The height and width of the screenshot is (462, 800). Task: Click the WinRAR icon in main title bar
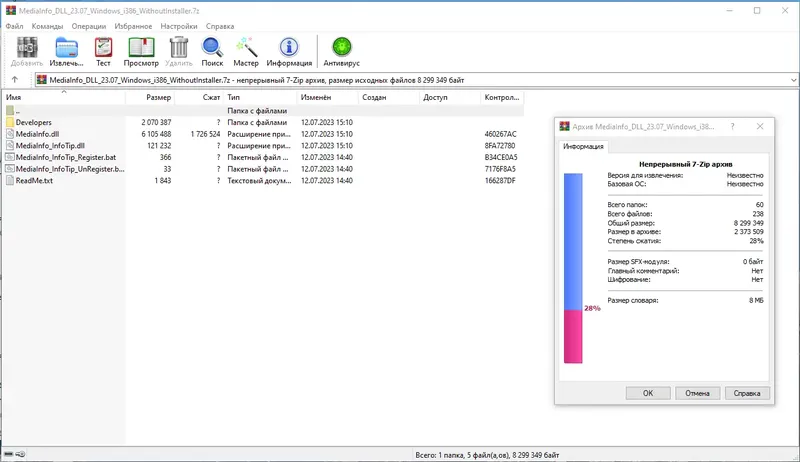tap(11, 10)
